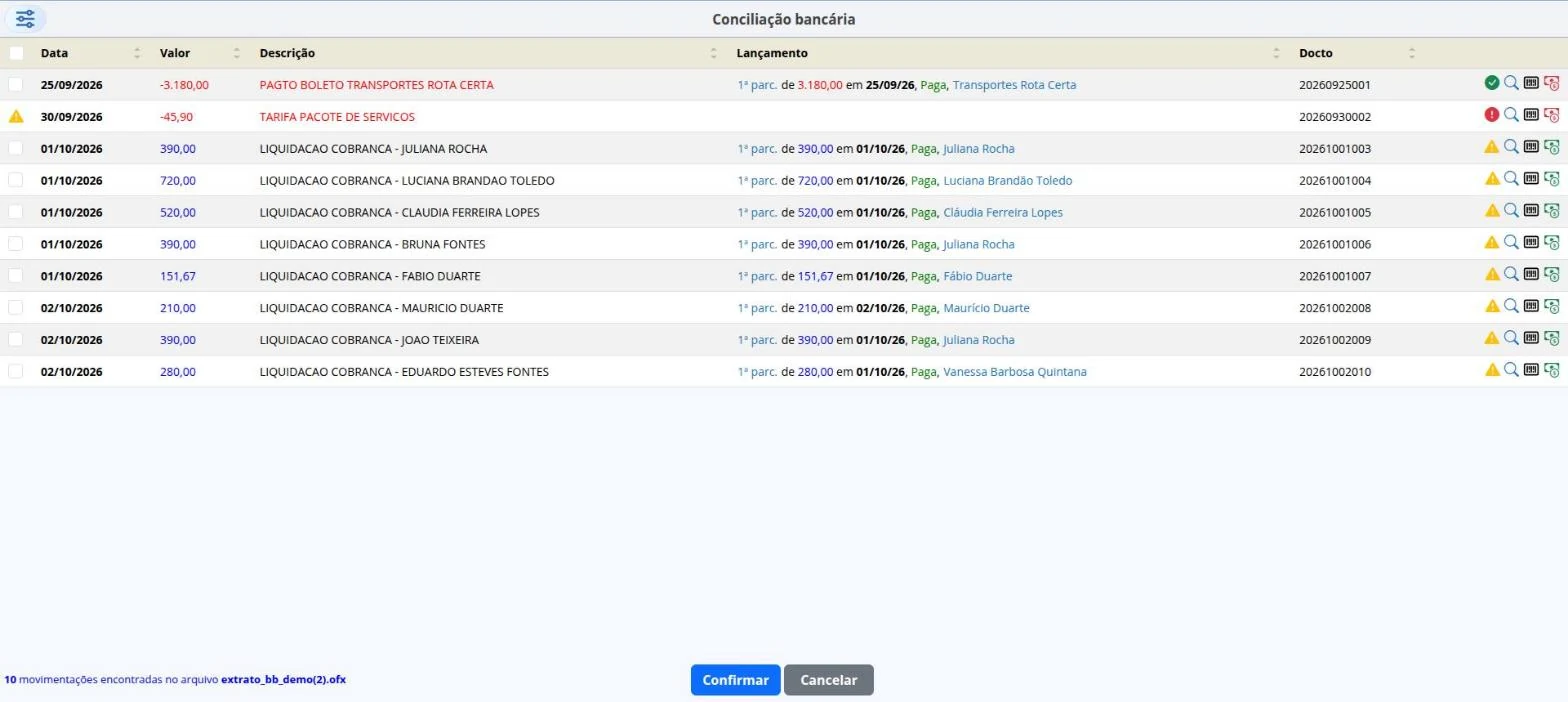This screenshot has width=1568, height=702.
Task: Click magnifier icon in EDUARDO ESTEVES FONTES row
Action: point(1511,370)
